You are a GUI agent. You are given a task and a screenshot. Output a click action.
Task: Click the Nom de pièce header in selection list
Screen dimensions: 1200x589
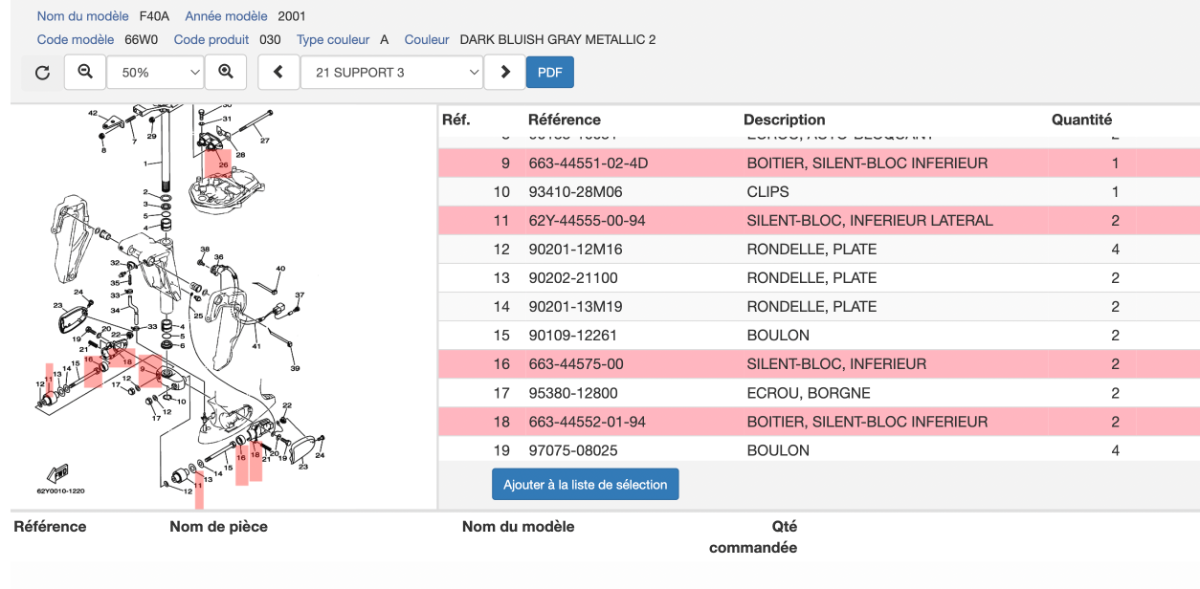218,527
